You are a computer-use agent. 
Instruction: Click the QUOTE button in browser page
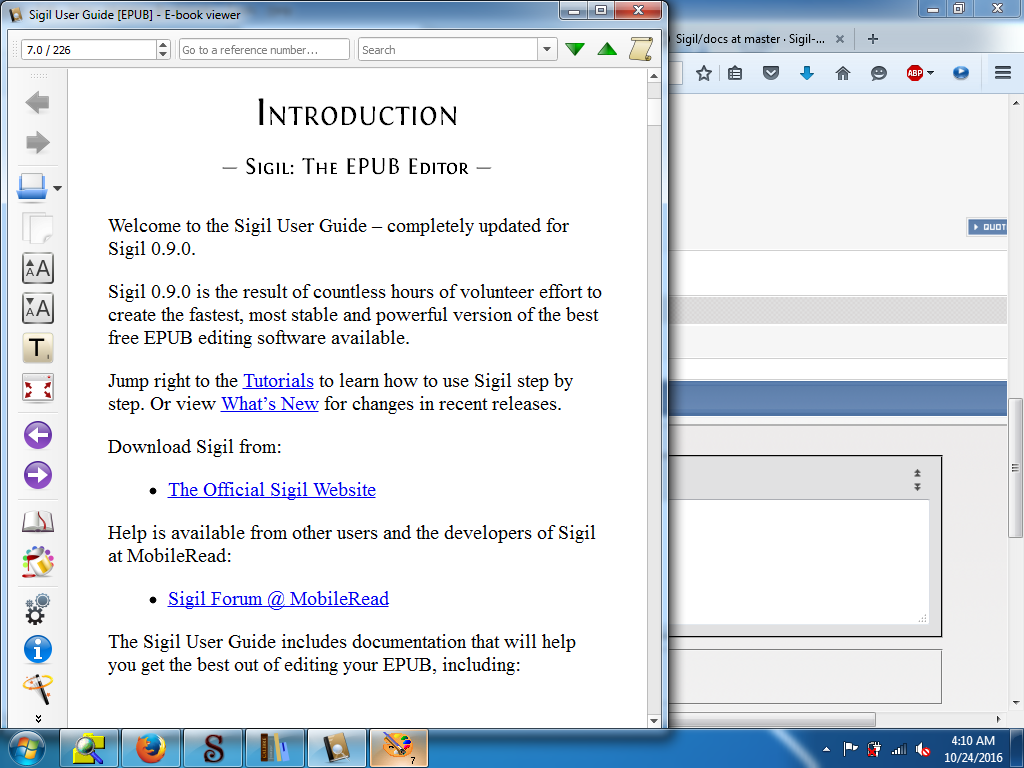click(x=987, y=227)
